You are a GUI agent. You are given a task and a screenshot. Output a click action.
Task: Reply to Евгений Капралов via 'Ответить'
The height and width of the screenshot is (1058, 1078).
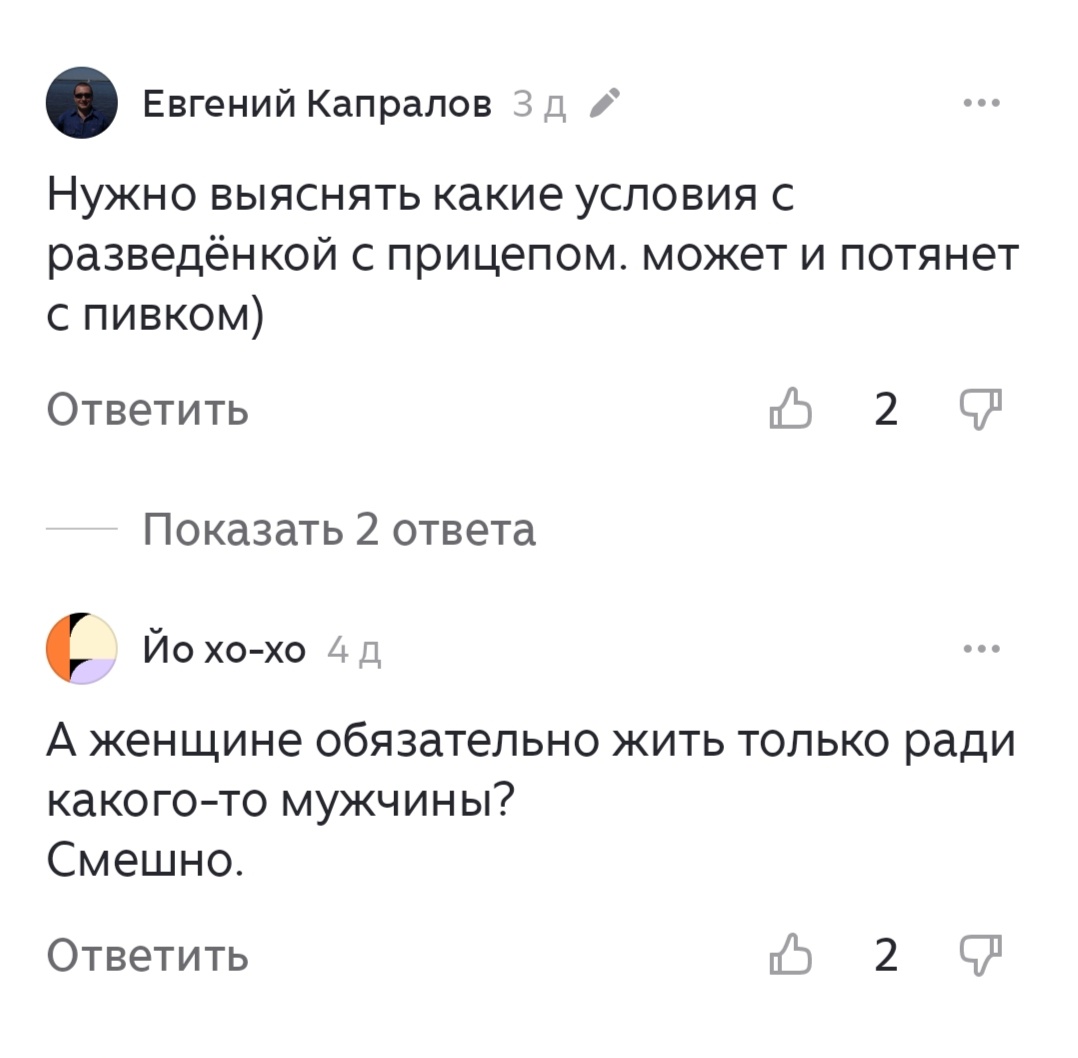click(147, 408)
